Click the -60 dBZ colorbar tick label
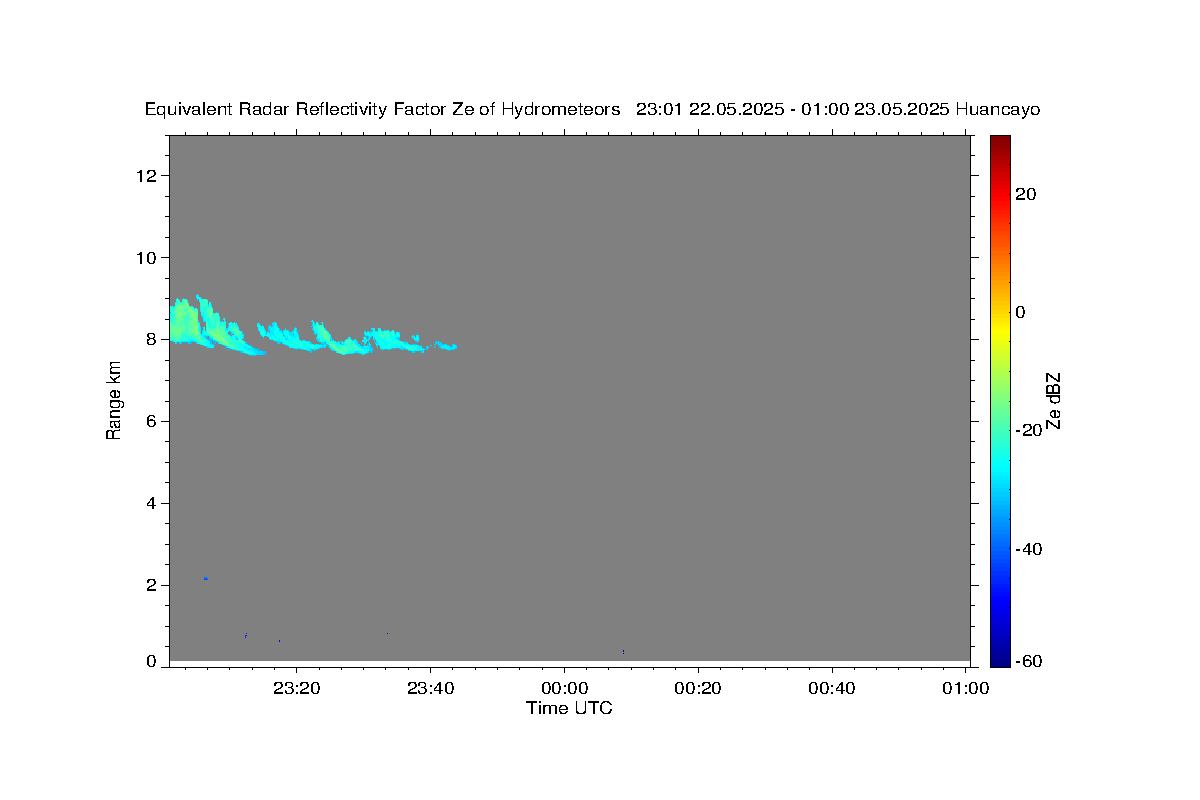 pos(1028,661)
